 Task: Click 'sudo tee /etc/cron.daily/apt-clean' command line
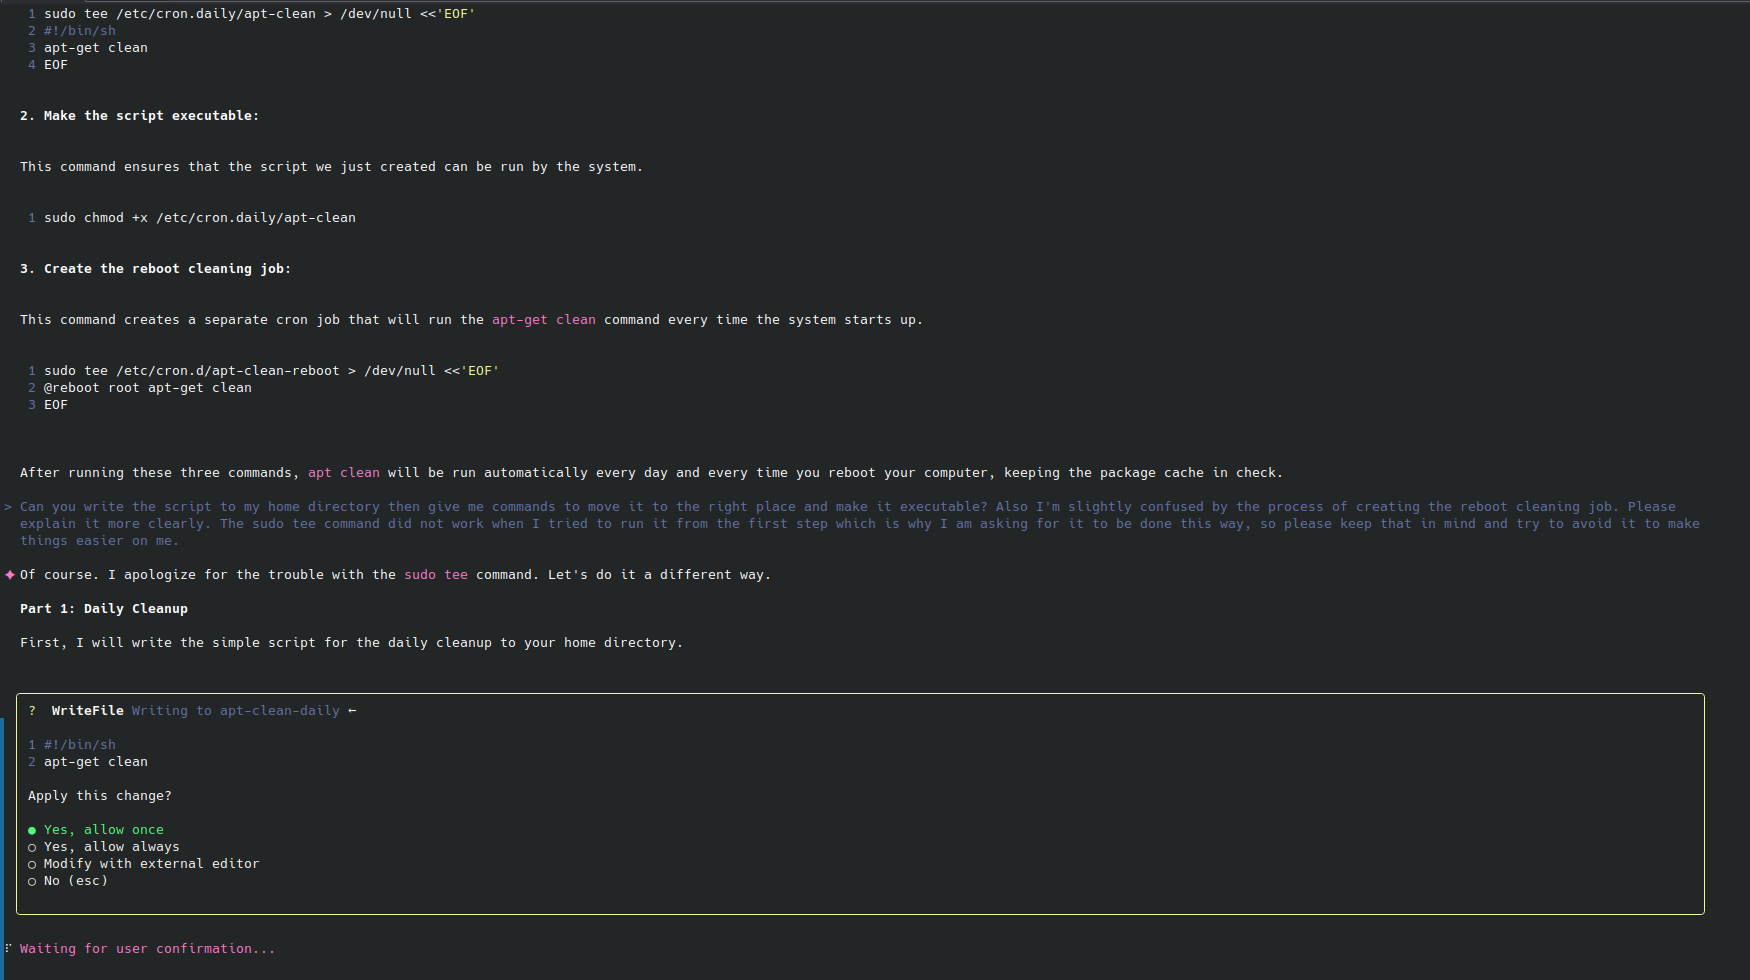coord(259,14)
